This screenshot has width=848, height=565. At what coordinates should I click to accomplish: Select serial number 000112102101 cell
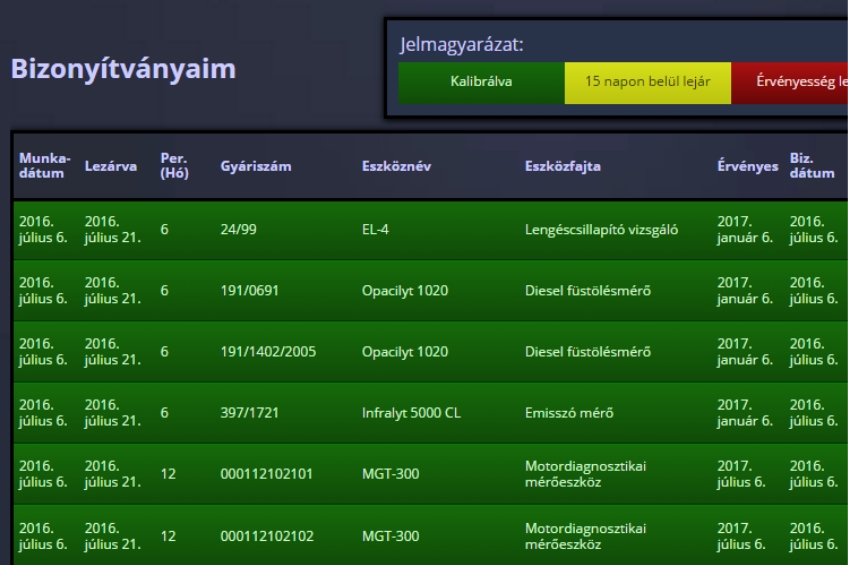click(267, 474)
